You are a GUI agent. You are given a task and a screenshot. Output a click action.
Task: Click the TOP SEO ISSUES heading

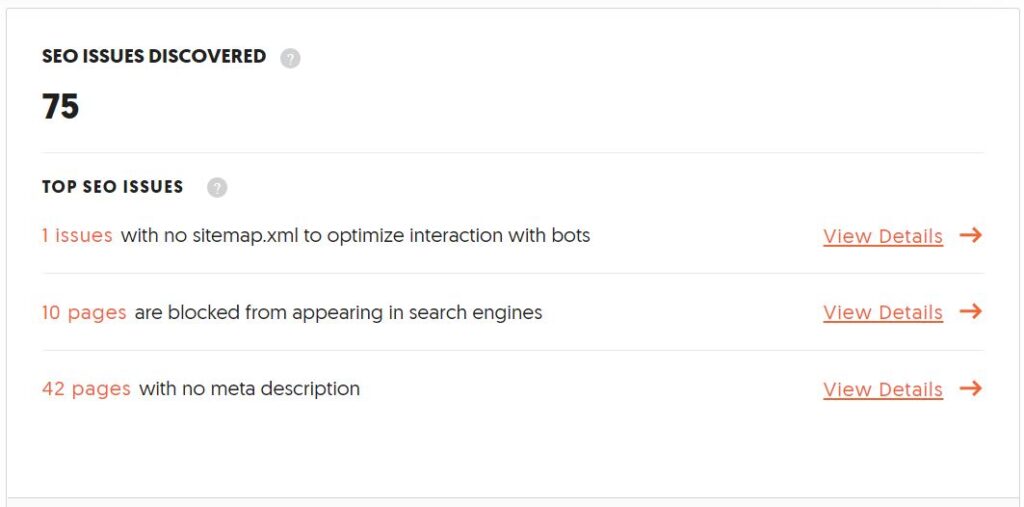pos(112,187)
